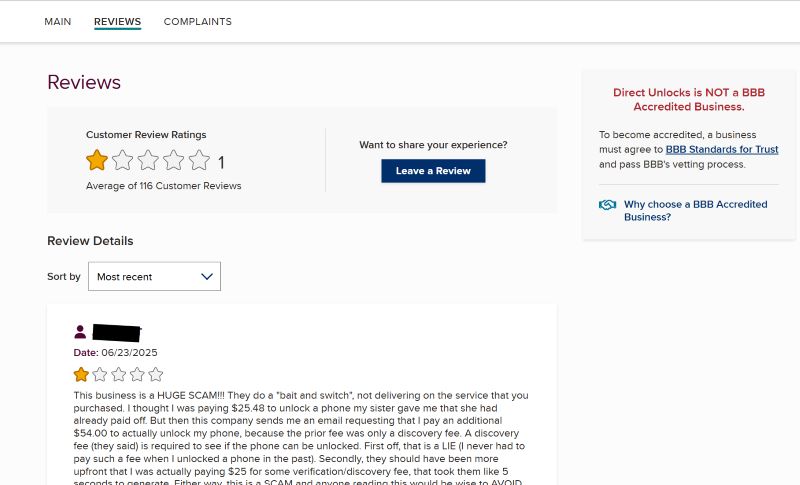Click the Sort by dropdown chevron arrow
Screen dimensions: 800x485
207,277
